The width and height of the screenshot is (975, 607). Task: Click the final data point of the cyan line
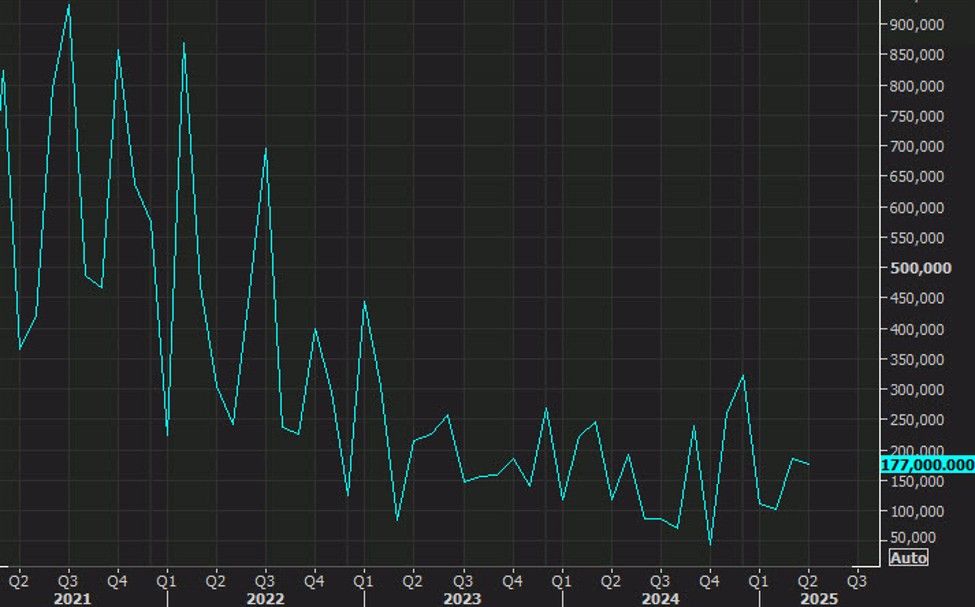(x=808, y=463)
